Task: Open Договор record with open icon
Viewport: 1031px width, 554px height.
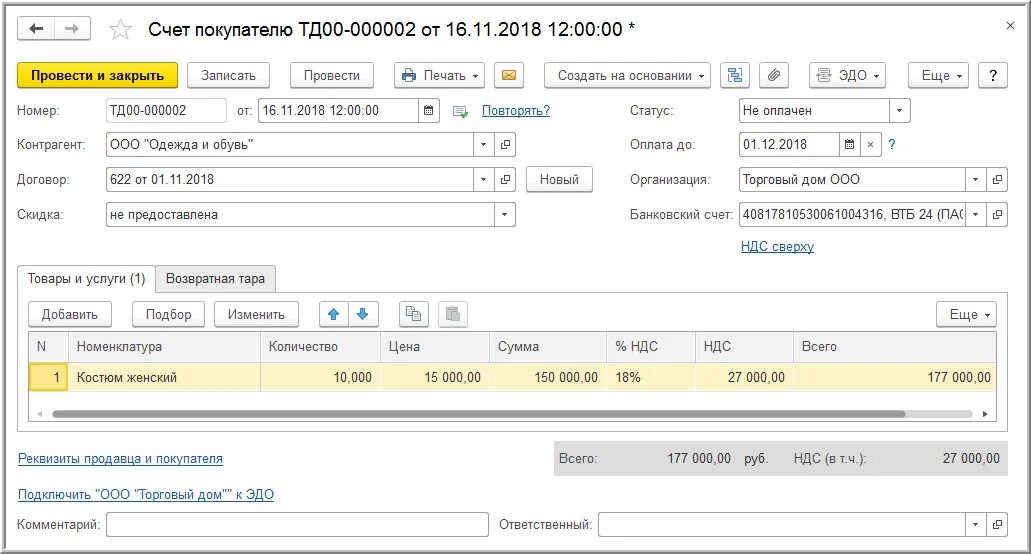Action: 505,179
